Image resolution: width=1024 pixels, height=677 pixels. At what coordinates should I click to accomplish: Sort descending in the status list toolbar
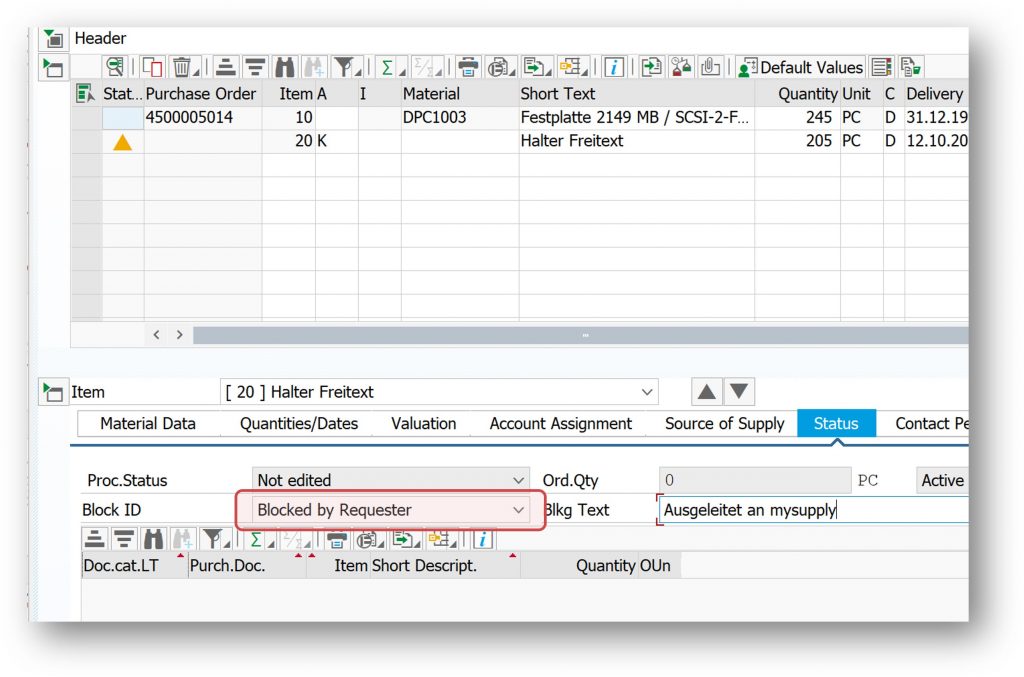point(123,539)
